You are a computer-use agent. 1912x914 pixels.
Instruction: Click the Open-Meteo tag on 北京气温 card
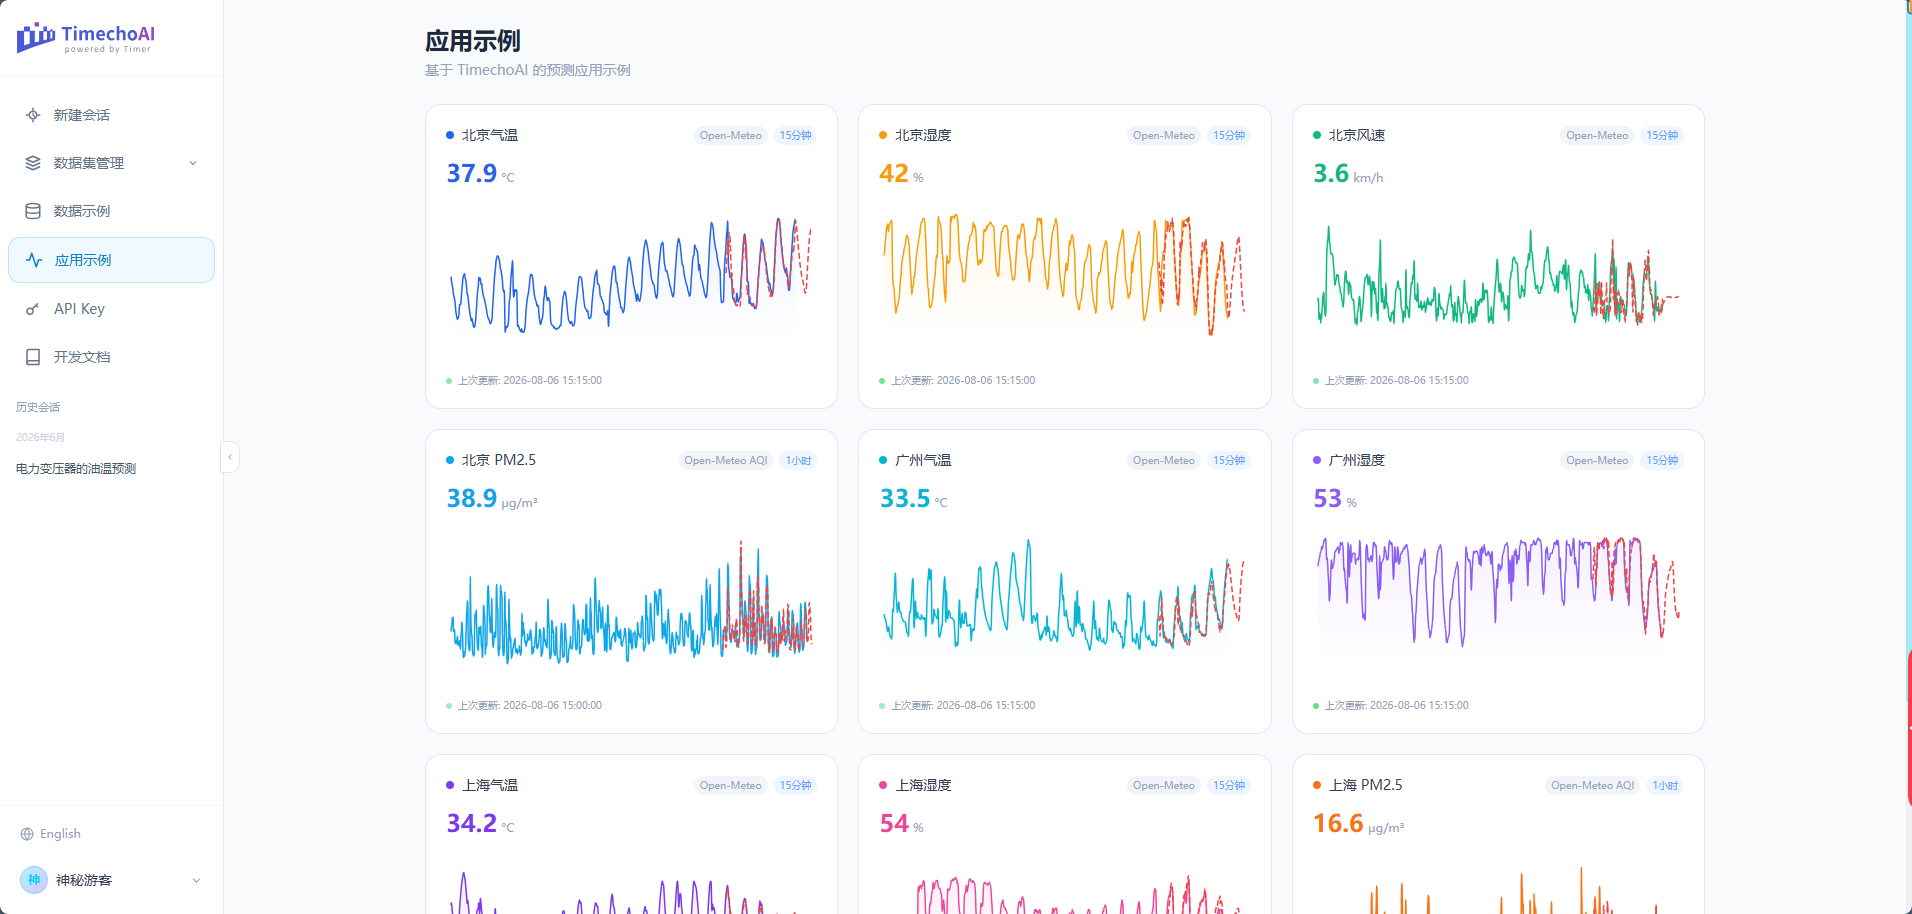tap(731, 136)
